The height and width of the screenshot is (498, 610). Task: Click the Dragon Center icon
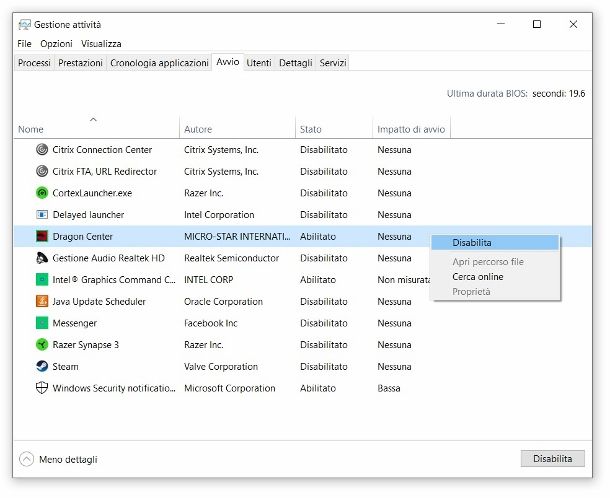click(x=42, y=236)
